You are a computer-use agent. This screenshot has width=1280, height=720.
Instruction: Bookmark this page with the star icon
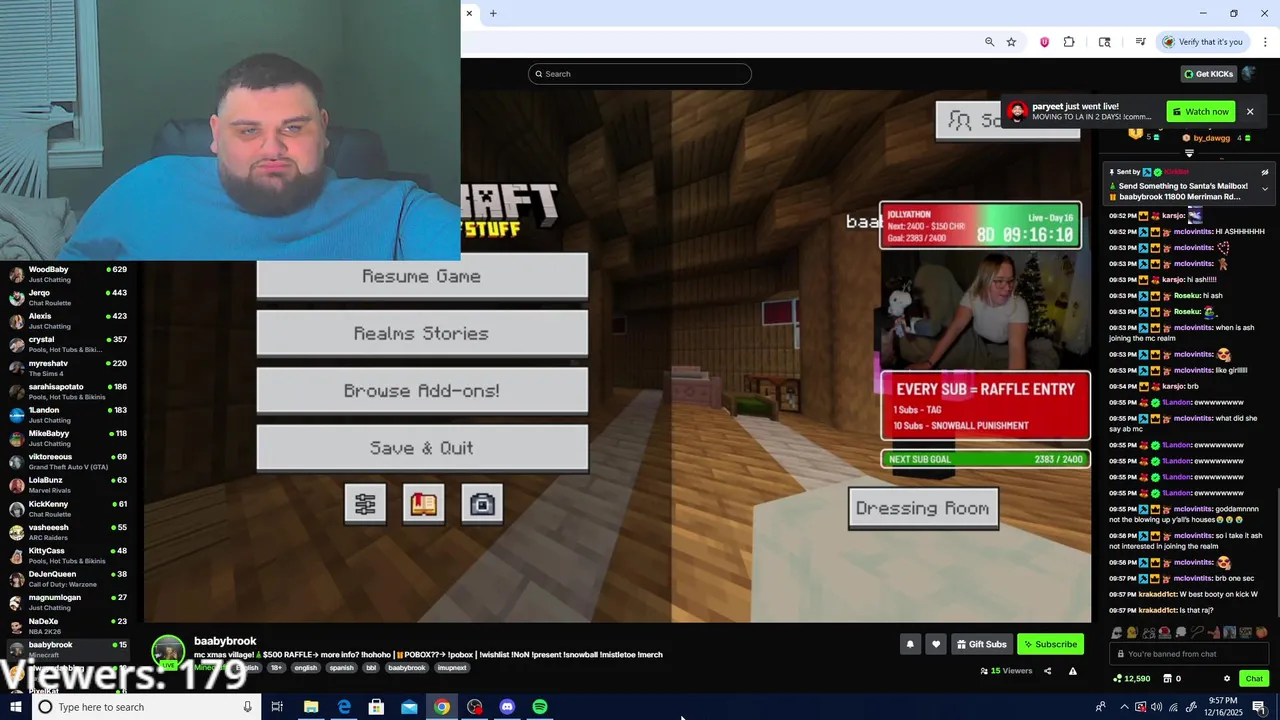click(x=1011, y=42)
